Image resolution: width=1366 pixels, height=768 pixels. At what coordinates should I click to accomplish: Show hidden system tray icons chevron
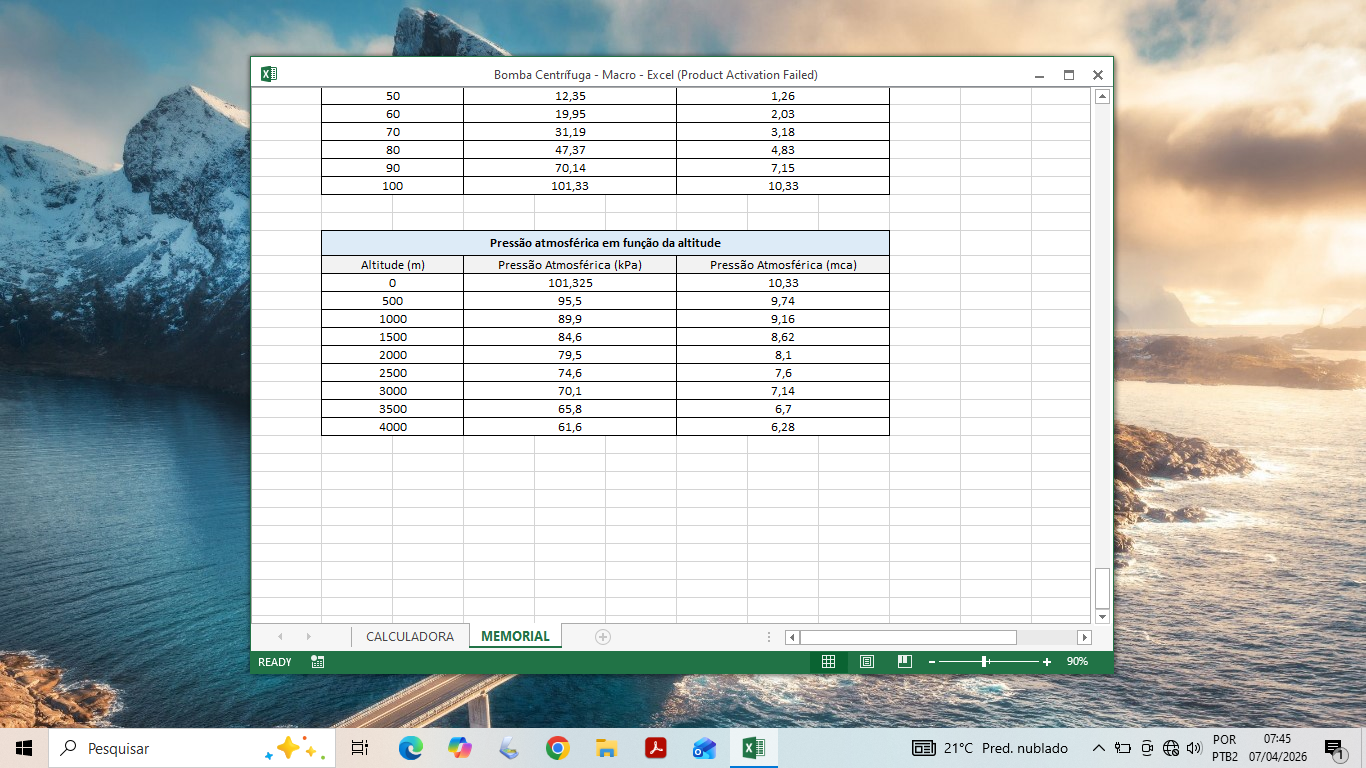click(x=1098, y=748)
